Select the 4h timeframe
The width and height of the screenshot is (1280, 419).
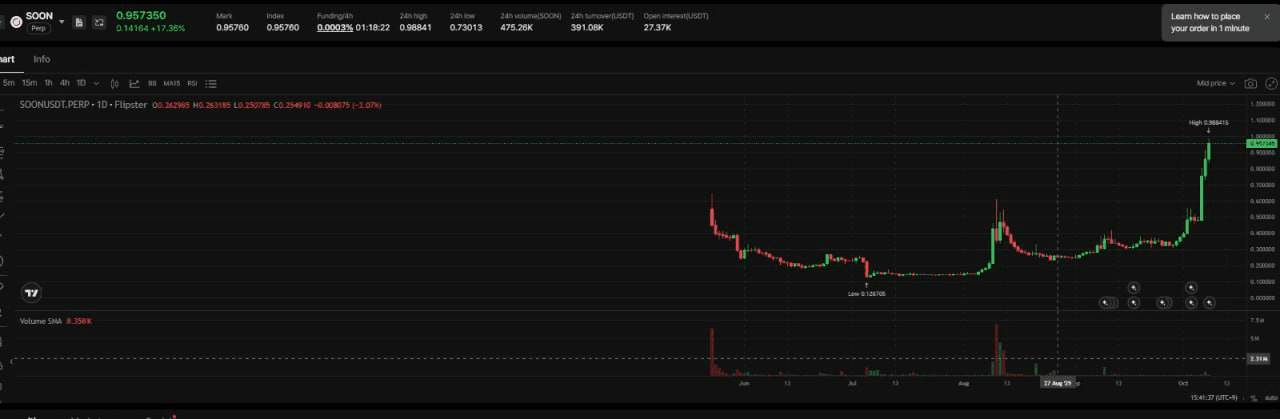[x=64, y=83]
